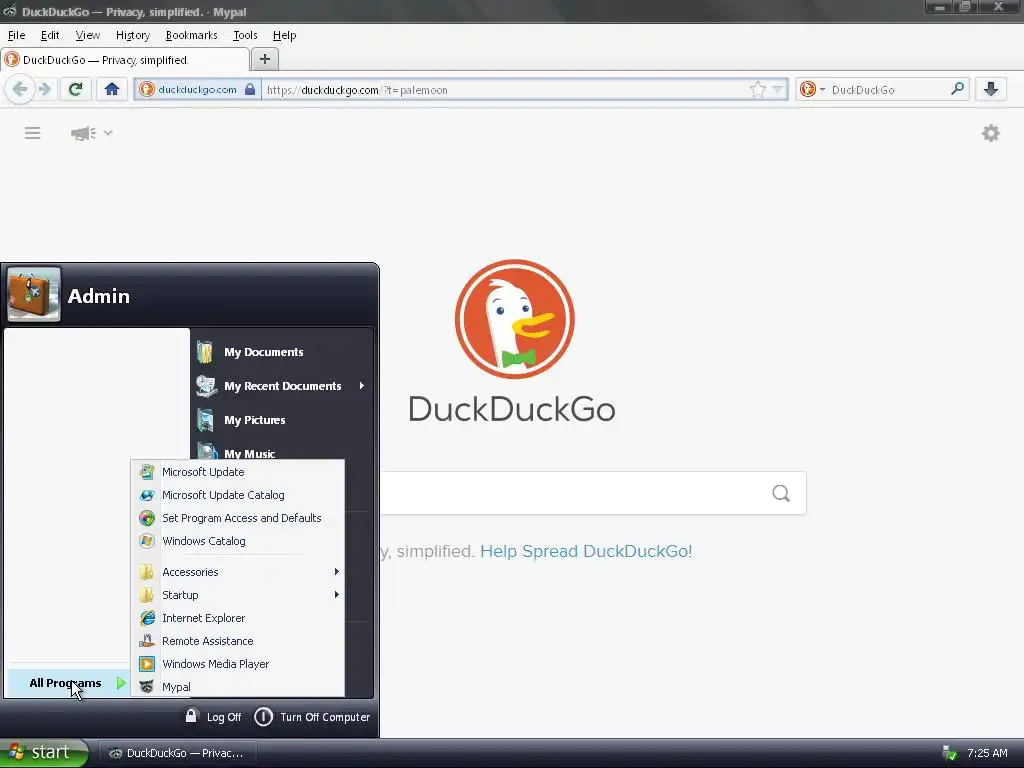Bookmark page with the star icon
The width and height of the screenshot is (1024, 768).
(758, 89)
